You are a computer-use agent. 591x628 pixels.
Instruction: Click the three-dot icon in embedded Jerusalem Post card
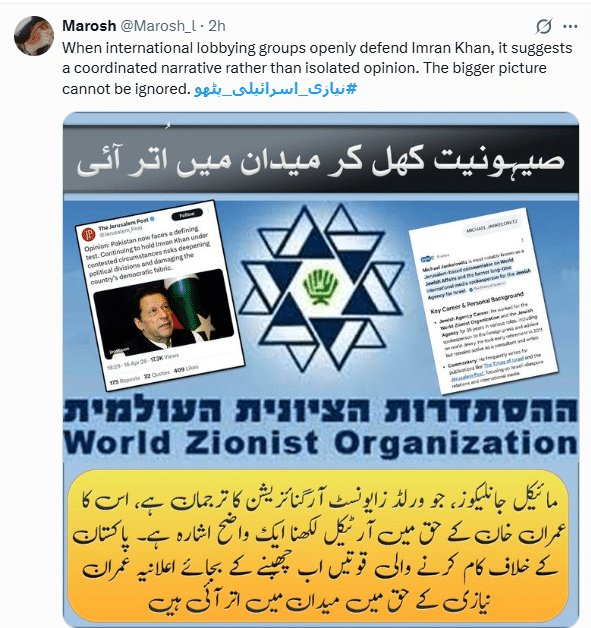208,211
